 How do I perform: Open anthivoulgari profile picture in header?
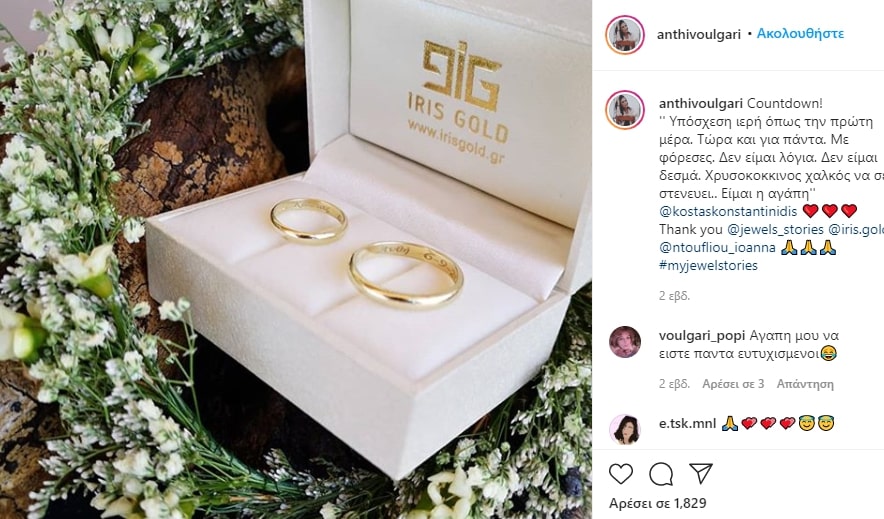pos(625,34)
